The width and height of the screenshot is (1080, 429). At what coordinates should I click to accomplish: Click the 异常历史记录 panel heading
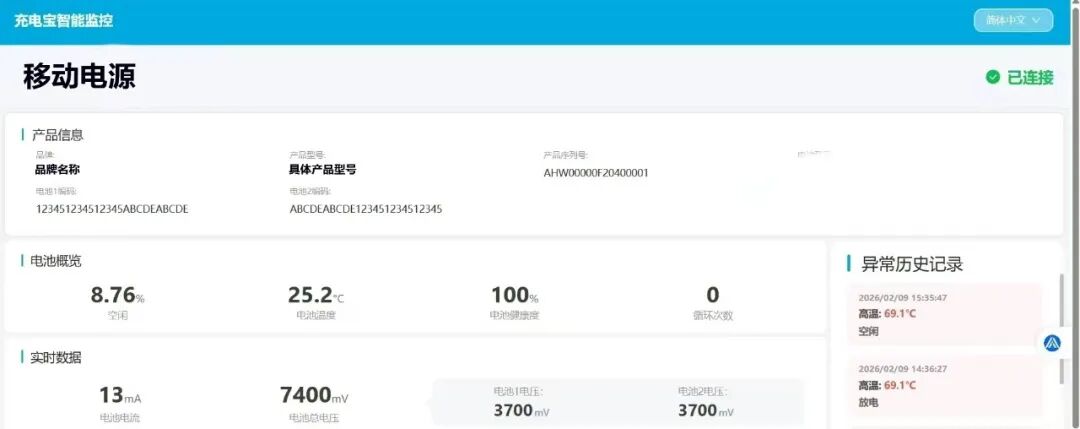[911, 264]
